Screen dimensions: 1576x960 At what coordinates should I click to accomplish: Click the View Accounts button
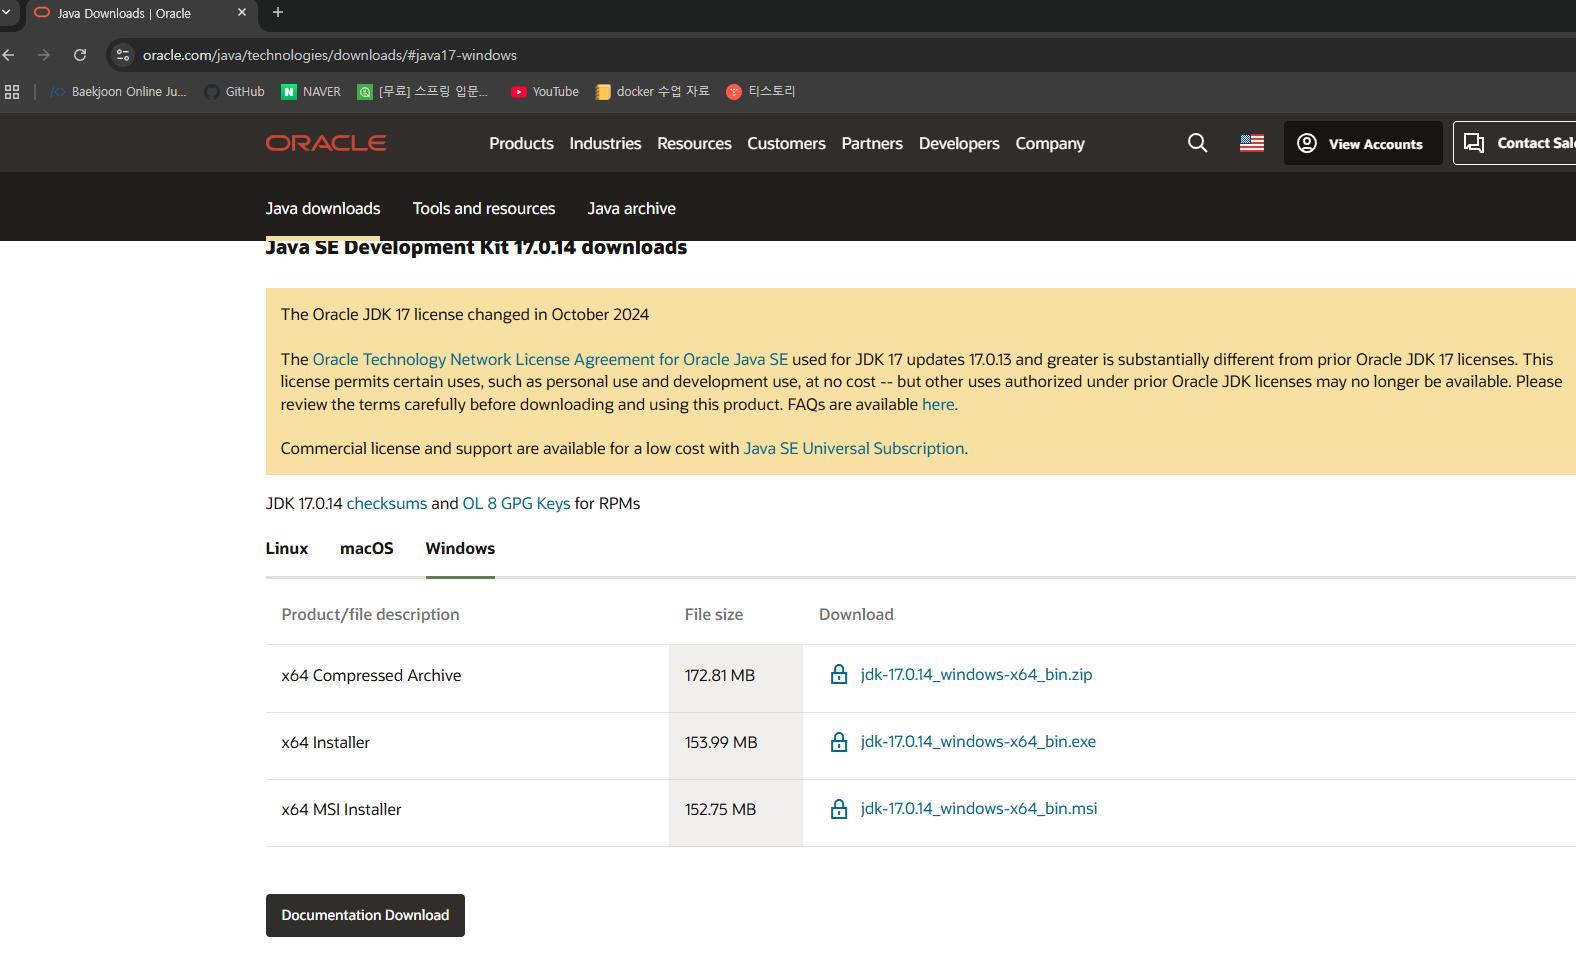(x=1363, y=143)
